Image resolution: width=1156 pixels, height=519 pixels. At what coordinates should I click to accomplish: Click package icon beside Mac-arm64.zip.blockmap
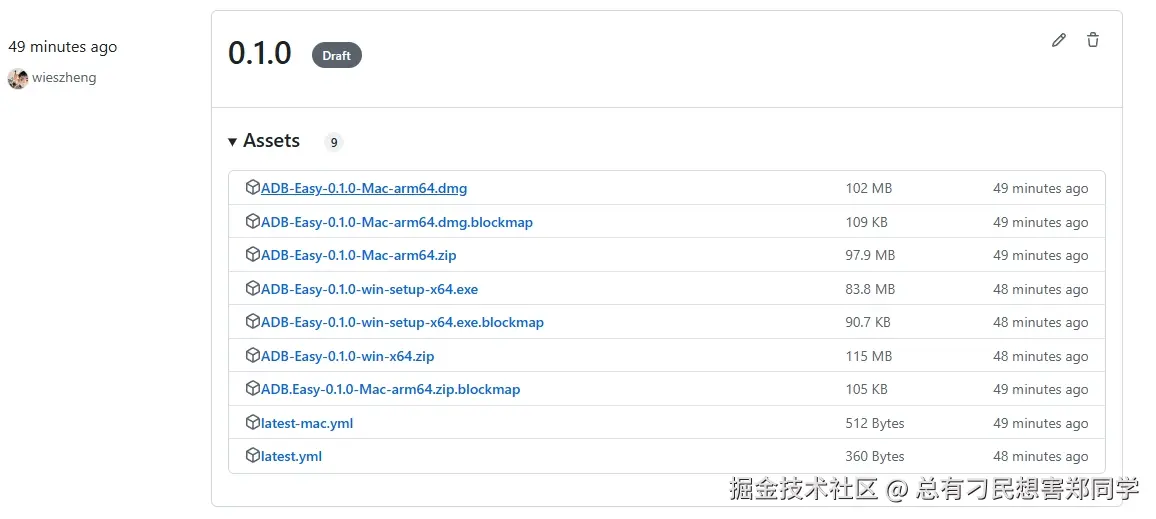pyautogui.click(x=253, y=389)
